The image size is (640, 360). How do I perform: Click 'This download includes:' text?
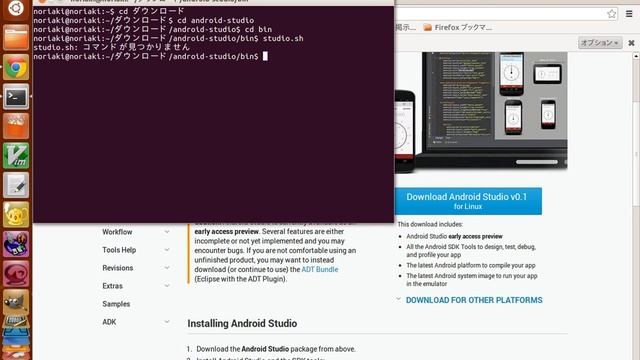tap(430, 224)
